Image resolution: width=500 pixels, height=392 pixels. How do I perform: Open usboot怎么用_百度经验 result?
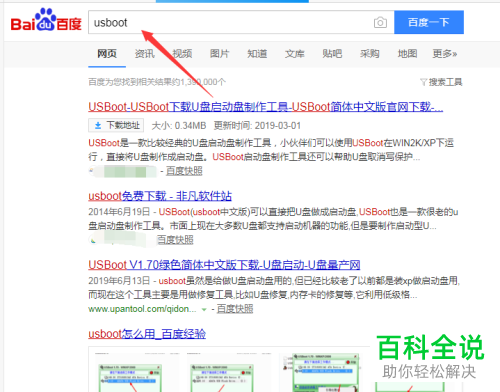click(x=147, y=334)
